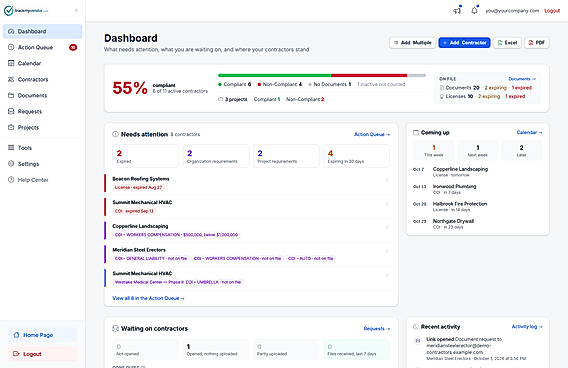The height and width of the screenshot is (368, 568).
Task: Open Help Center in the sidebar
Action: pyautogui.click(x=42, y=180)
